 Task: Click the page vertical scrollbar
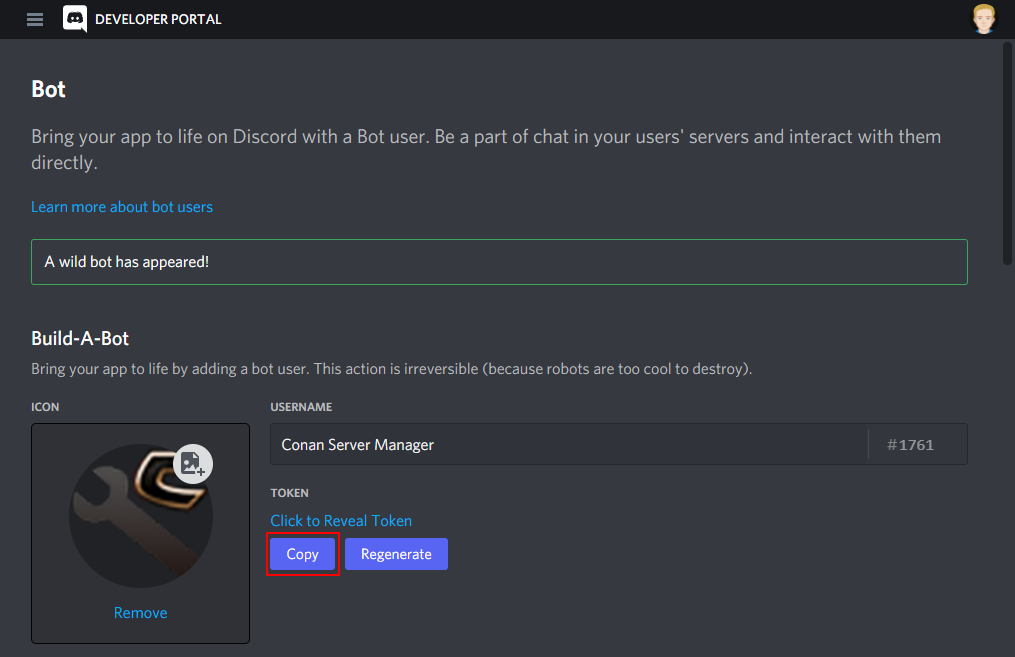tap(1007, 154)
